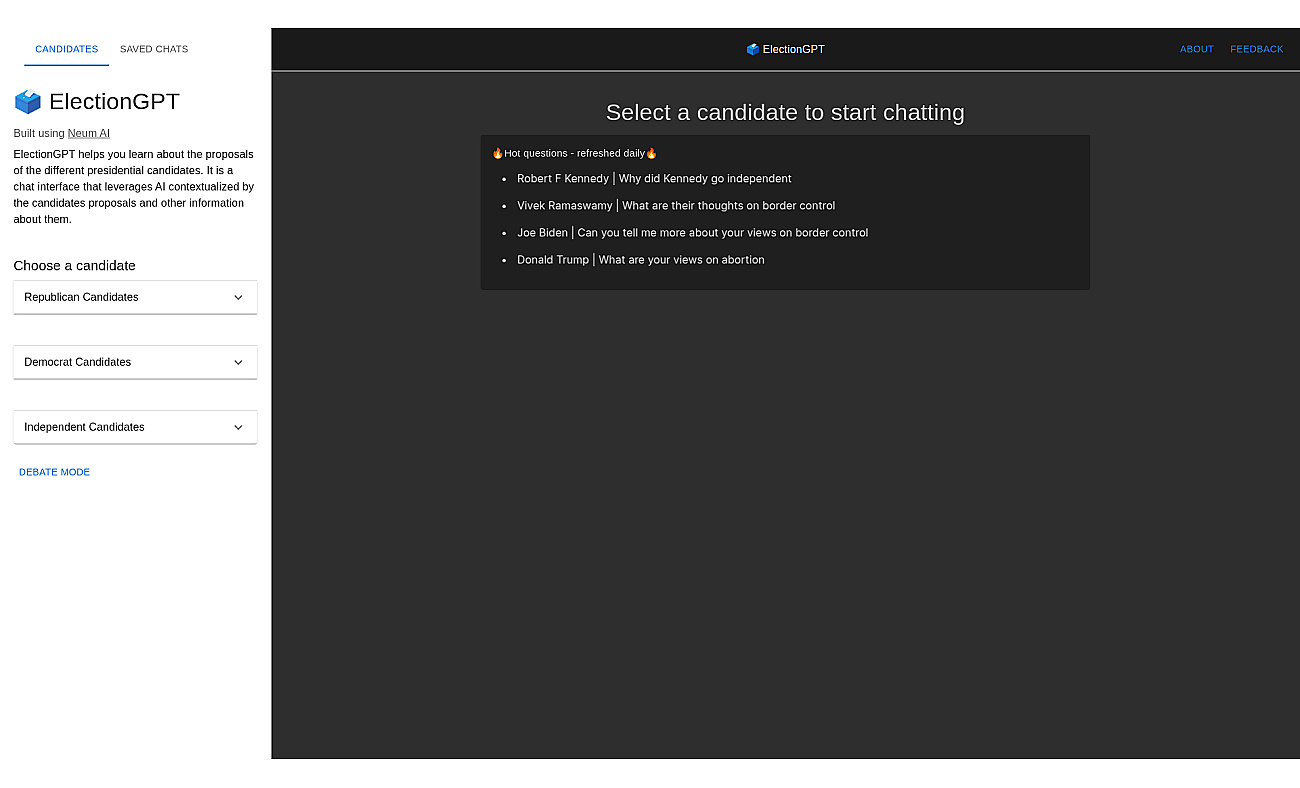The height and width of the screenshot is (788, 1300).
Task: Enter Debate Mode
Action: (54, 472)
